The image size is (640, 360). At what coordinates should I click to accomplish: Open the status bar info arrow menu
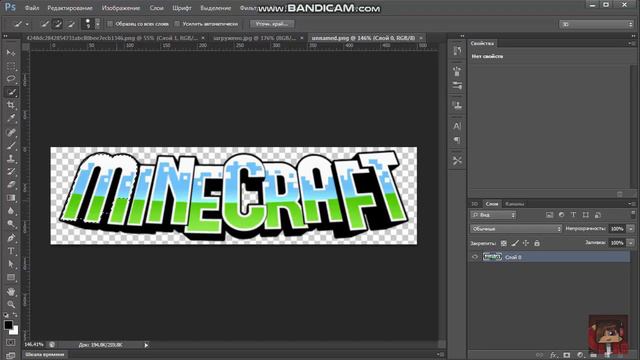[146, 345]
